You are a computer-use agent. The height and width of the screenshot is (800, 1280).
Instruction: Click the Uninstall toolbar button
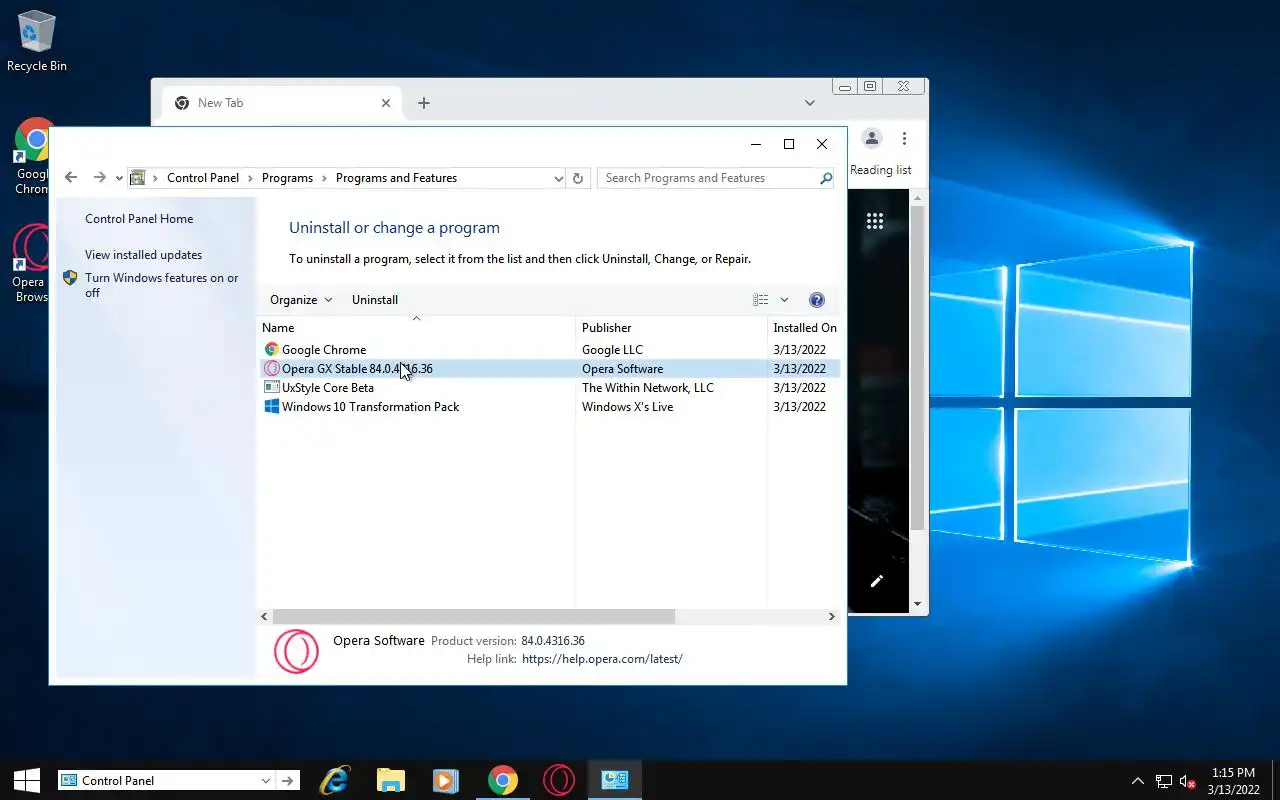(375, 300)
